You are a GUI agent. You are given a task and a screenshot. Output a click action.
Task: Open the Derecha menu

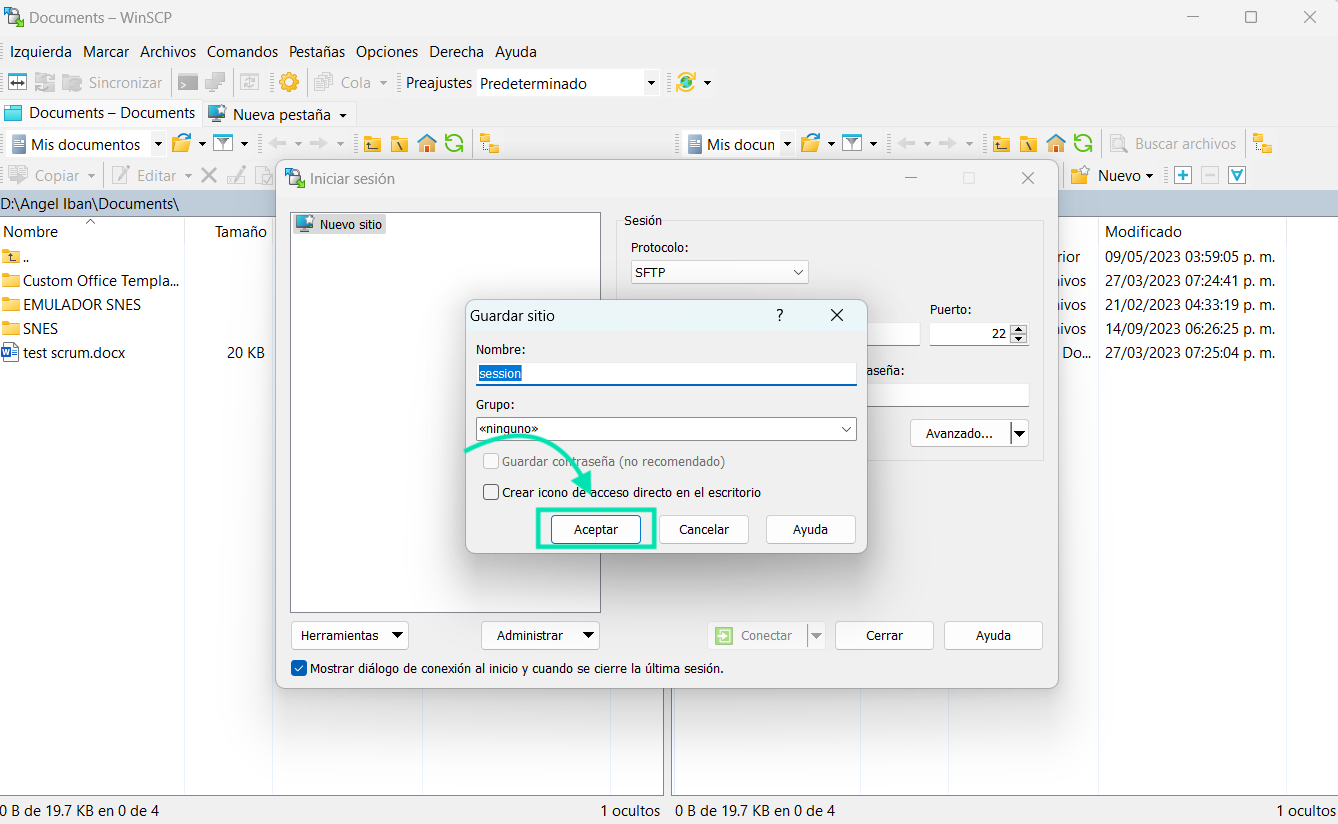point(457,51)
